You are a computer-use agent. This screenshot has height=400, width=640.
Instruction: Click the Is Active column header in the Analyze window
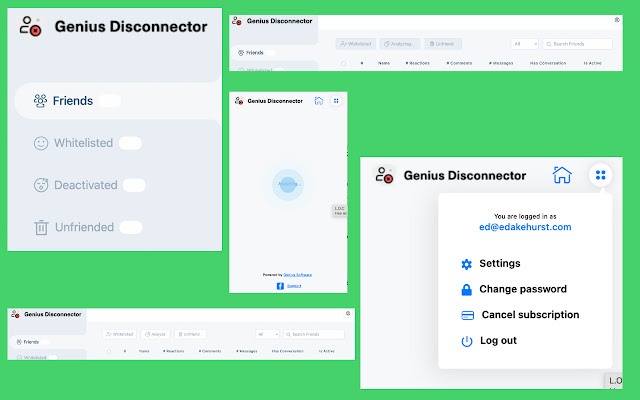(x=327, y=351)
